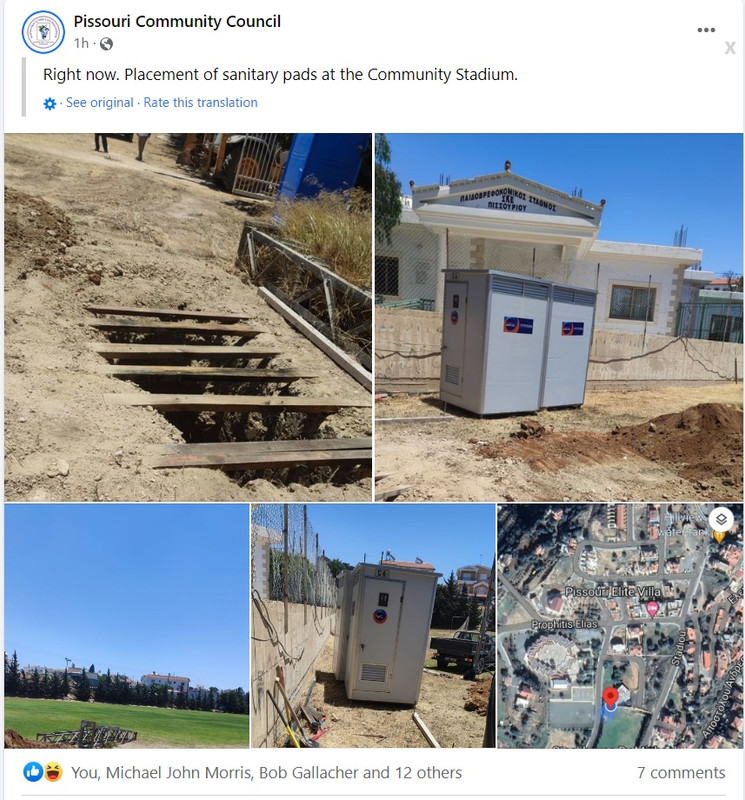Click Rate this translation link
Viewport: 745px width, 800px height.
(x=201, y=103)
